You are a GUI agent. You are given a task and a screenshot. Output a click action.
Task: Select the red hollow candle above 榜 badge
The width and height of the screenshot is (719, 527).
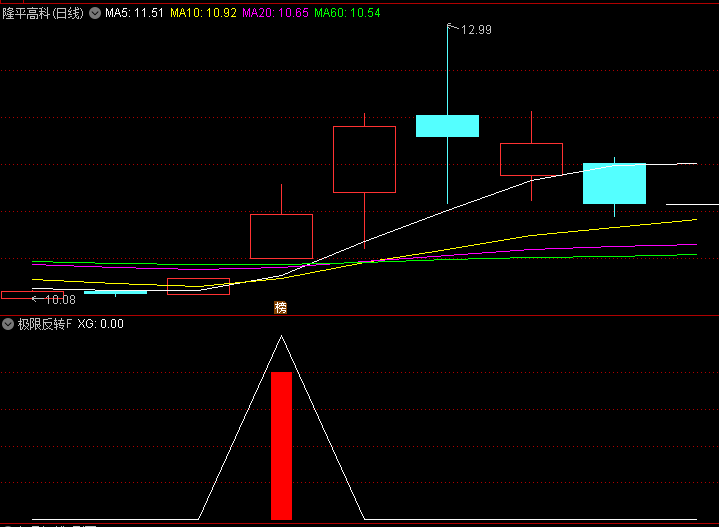point(281,236)
